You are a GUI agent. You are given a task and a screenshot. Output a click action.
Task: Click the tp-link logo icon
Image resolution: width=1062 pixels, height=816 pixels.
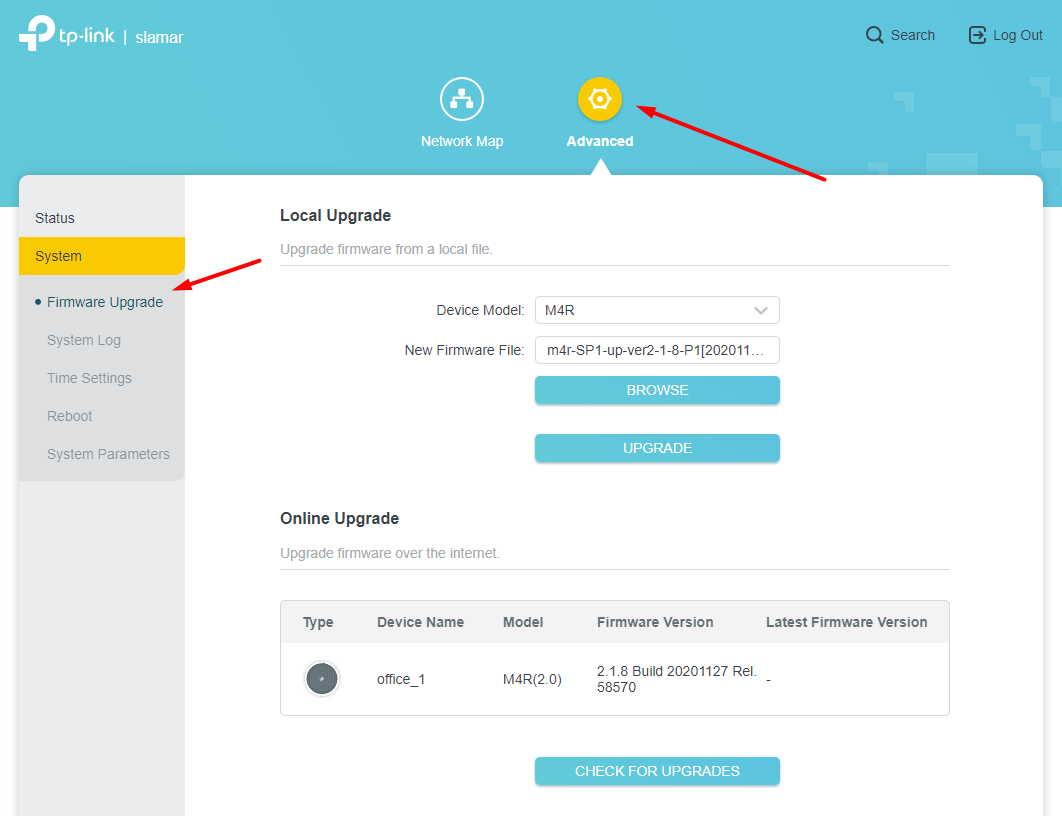coord(36,33)
